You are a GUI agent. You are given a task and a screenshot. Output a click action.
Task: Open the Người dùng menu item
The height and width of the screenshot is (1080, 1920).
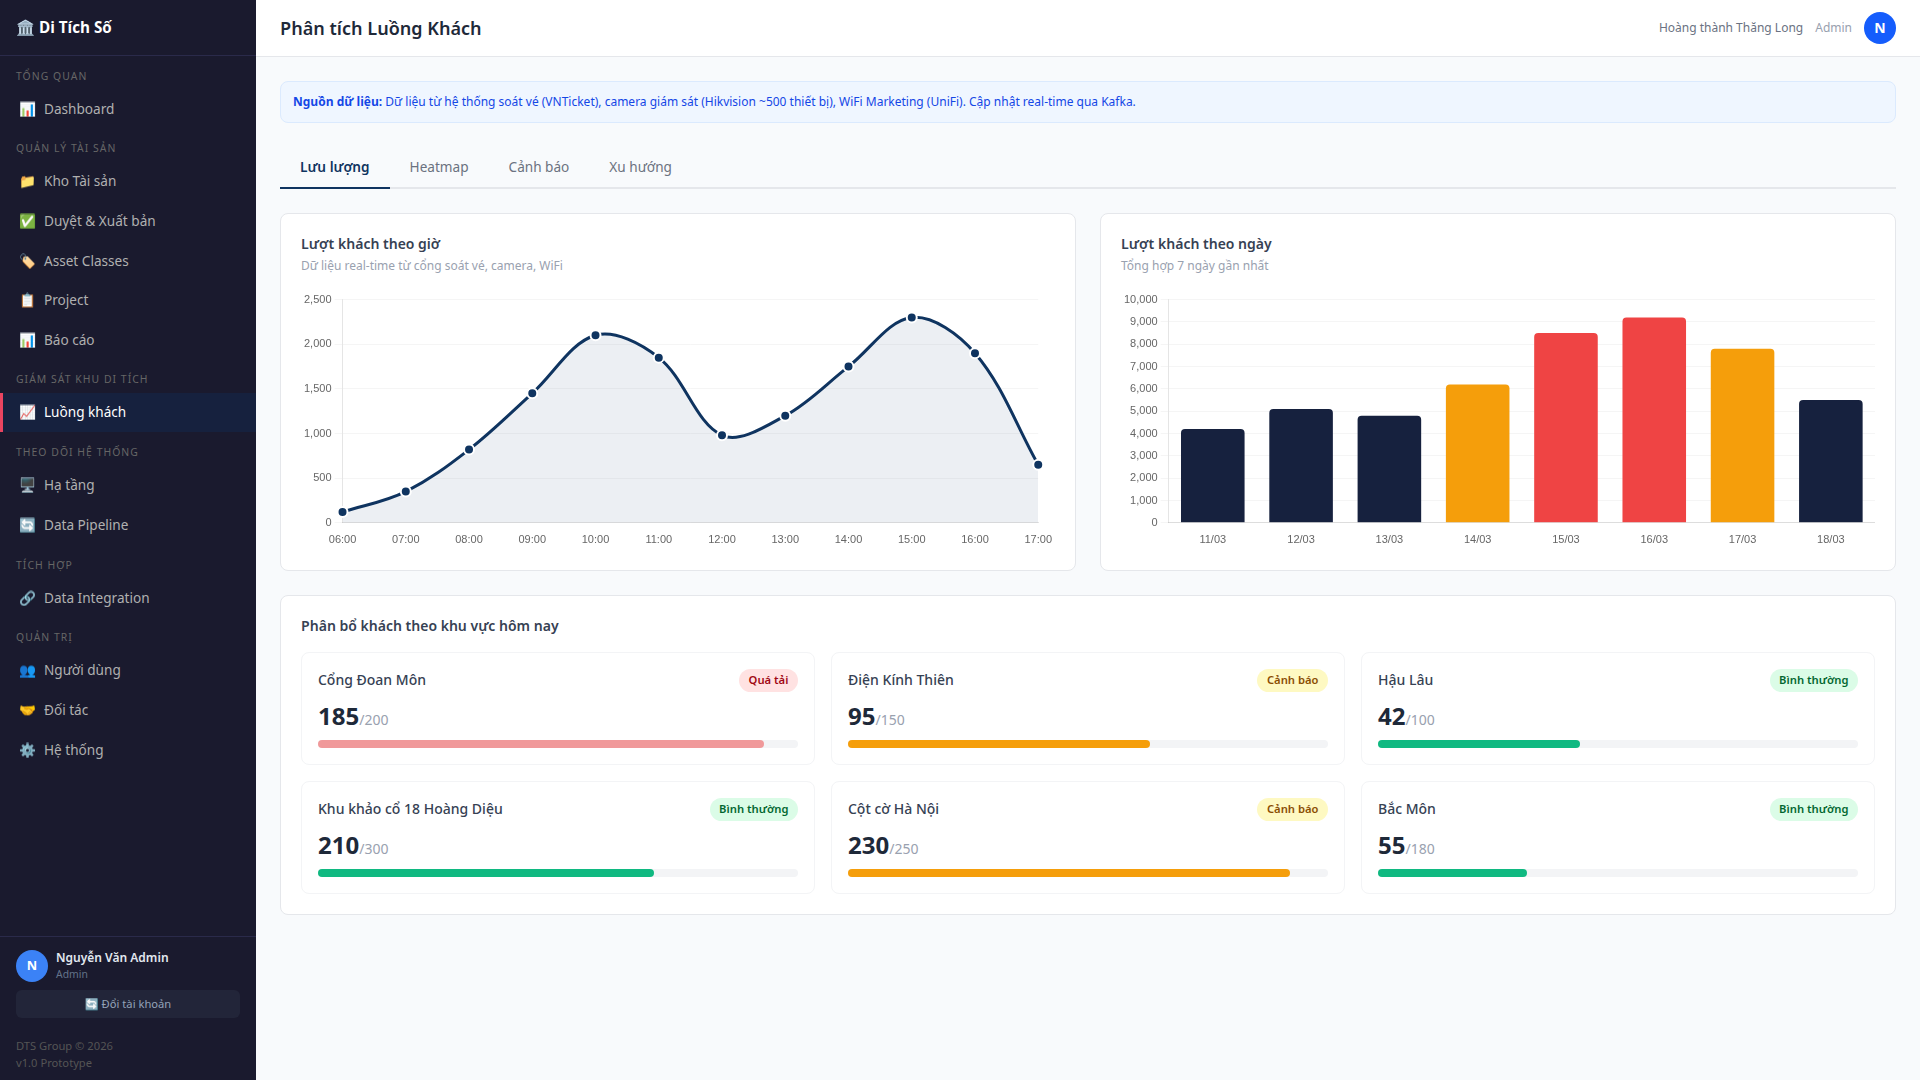click(82, 670)
